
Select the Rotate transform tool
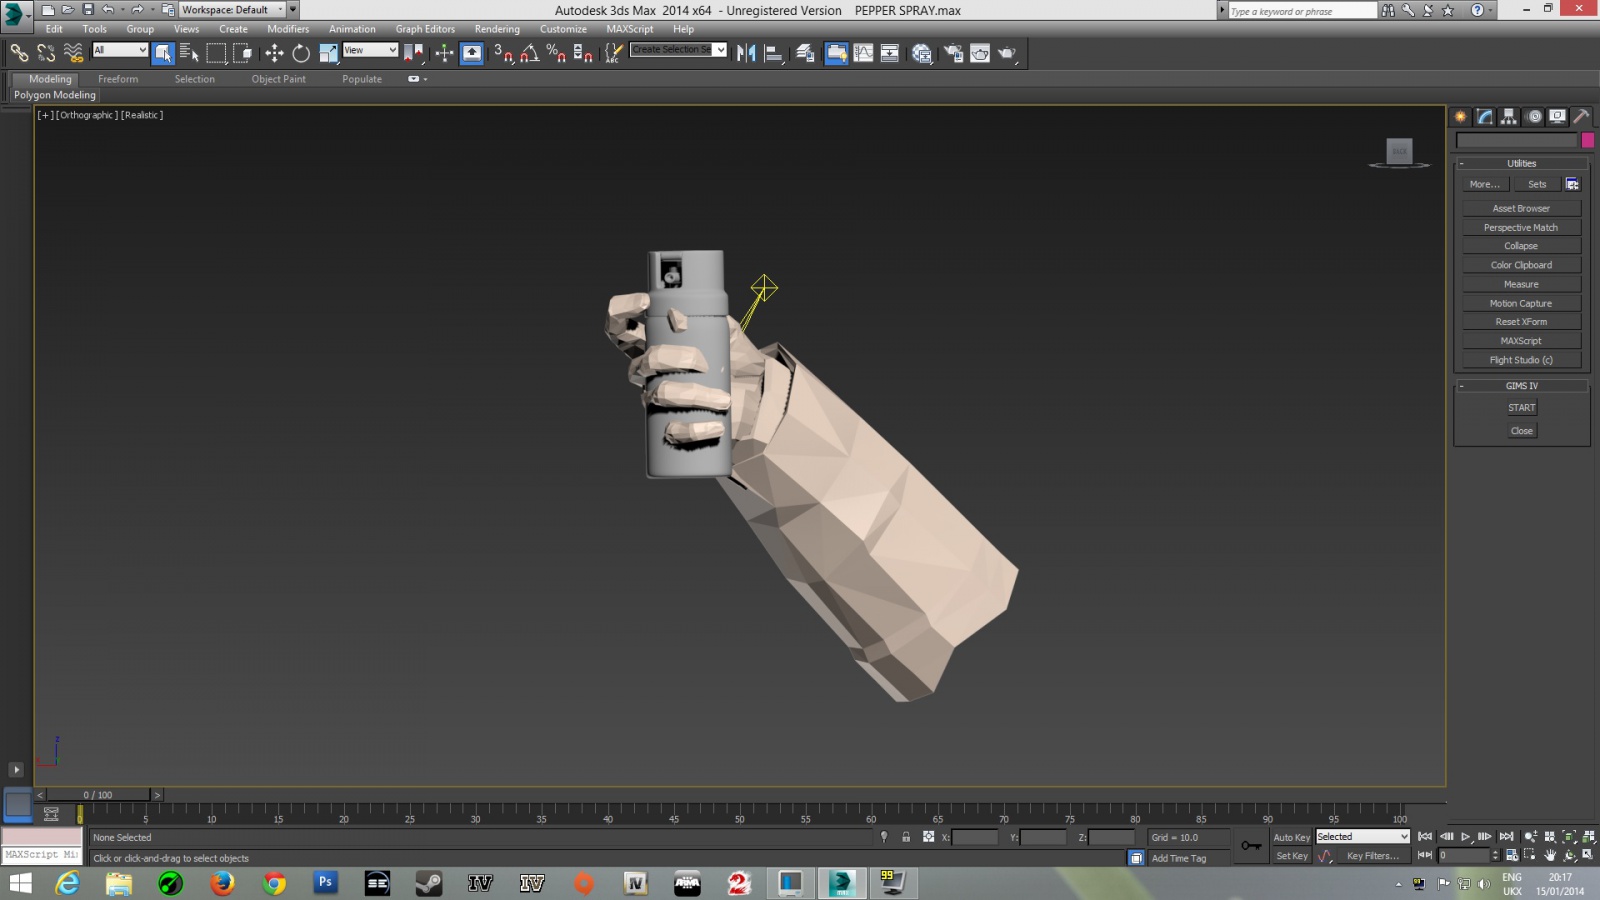coord(300,53)
